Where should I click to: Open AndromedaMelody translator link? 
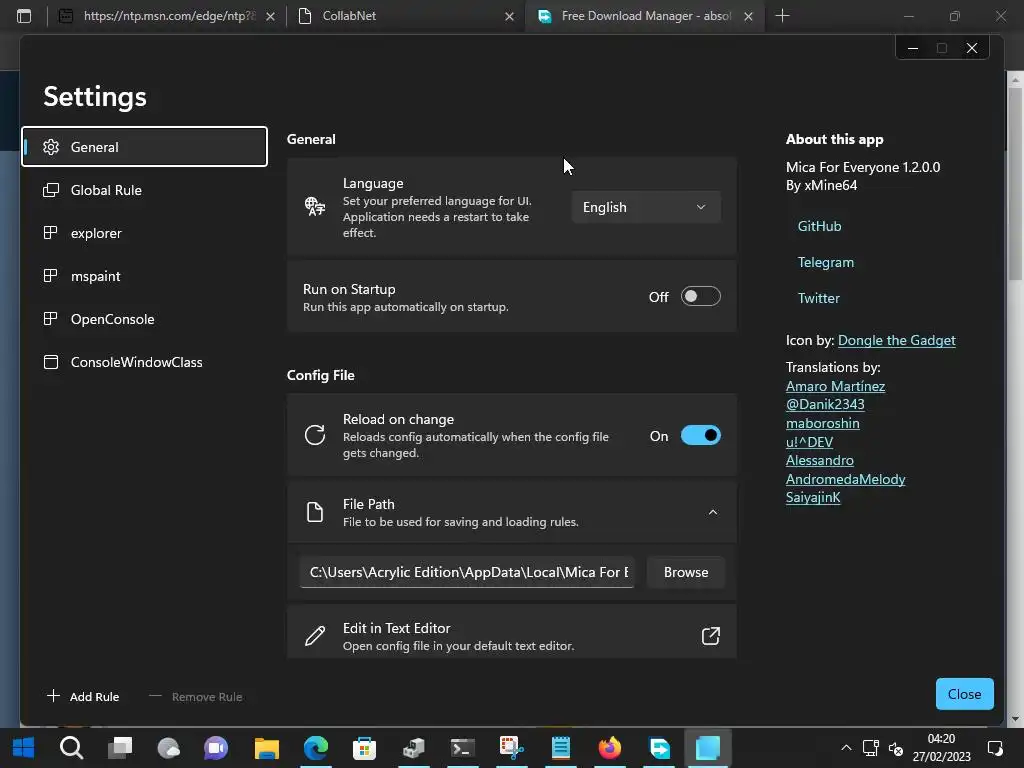tap(845, 479)
